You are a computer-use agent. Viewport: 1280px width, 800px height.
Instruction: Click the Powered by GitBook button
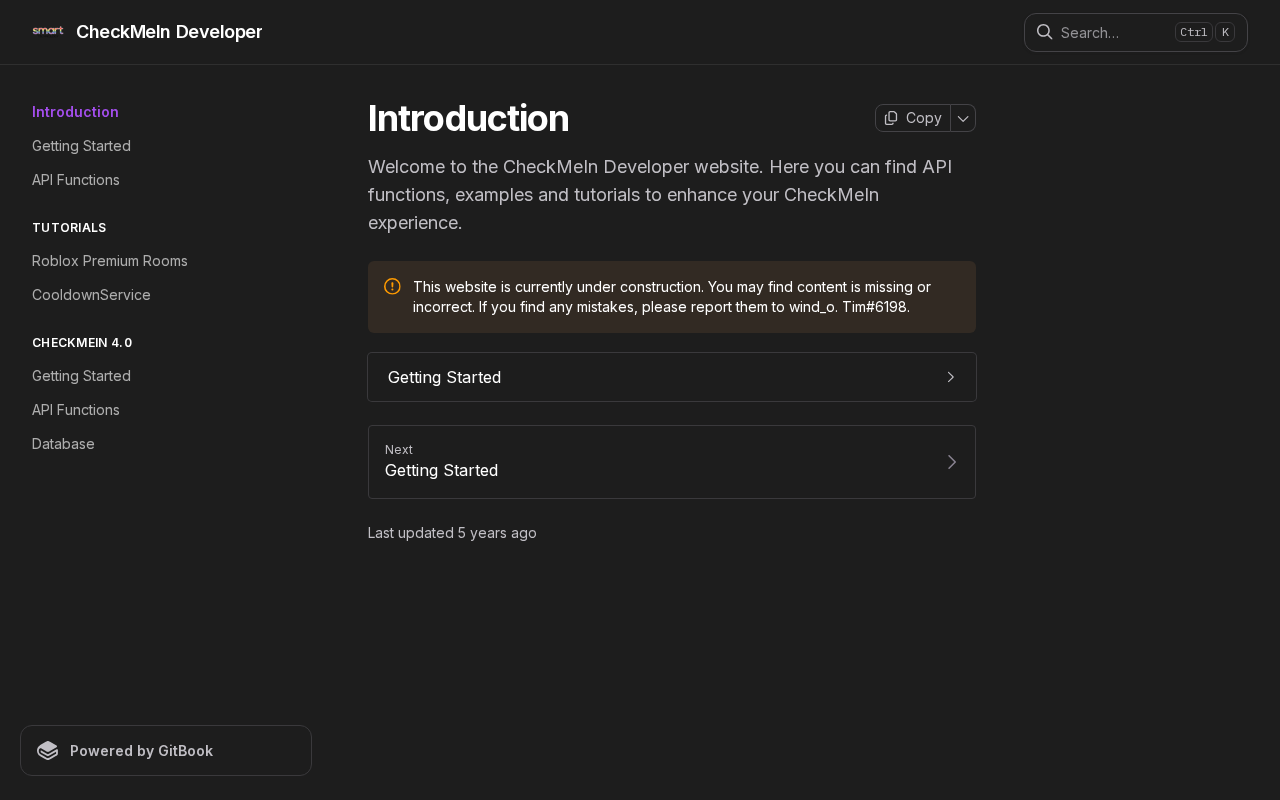pos(166,751)
